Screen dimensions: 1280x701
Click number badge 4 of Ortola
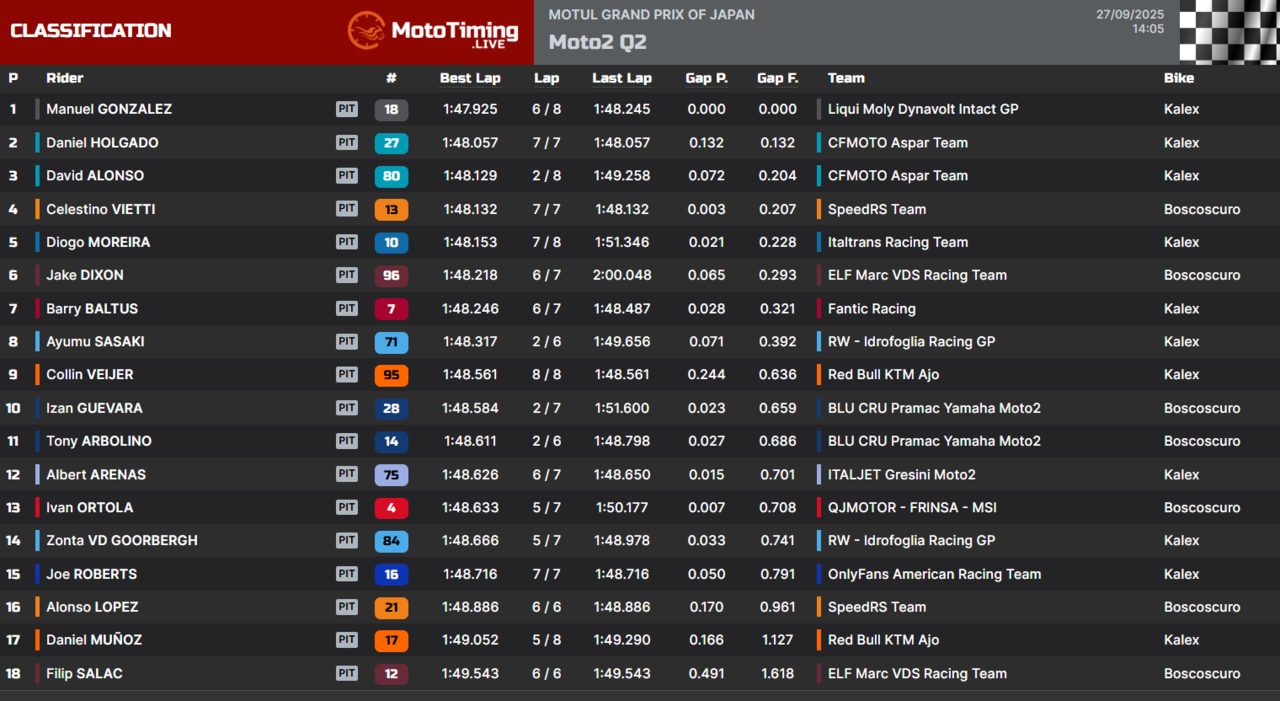click(x=391, y=508)
